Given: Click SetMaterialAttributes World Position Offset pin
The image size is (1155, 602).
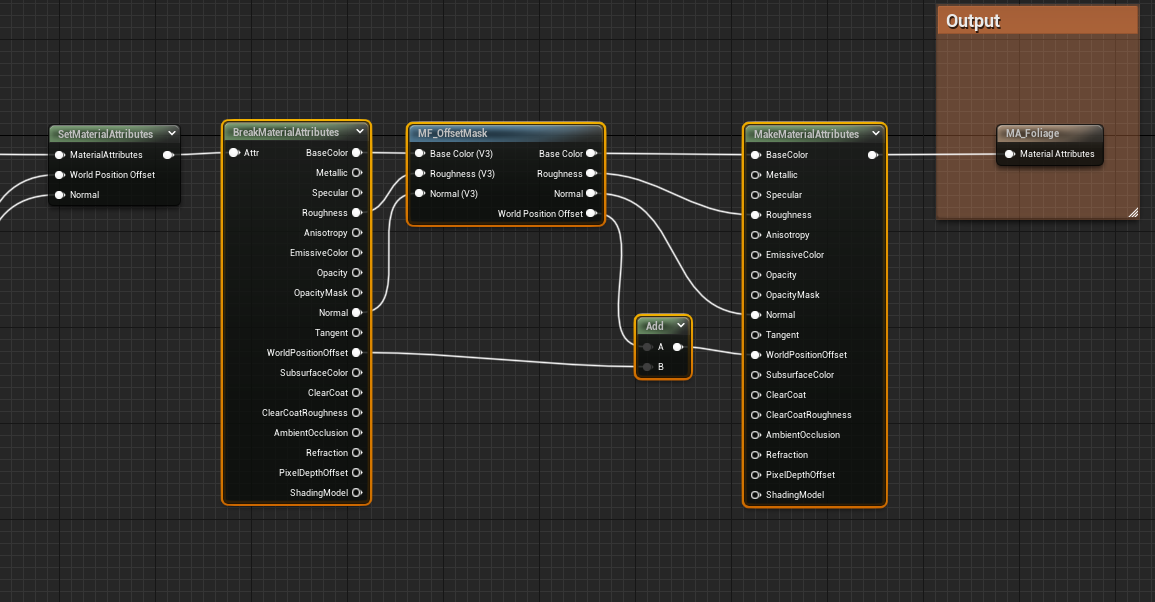Looking at the screenshot, I should point(60,175).
